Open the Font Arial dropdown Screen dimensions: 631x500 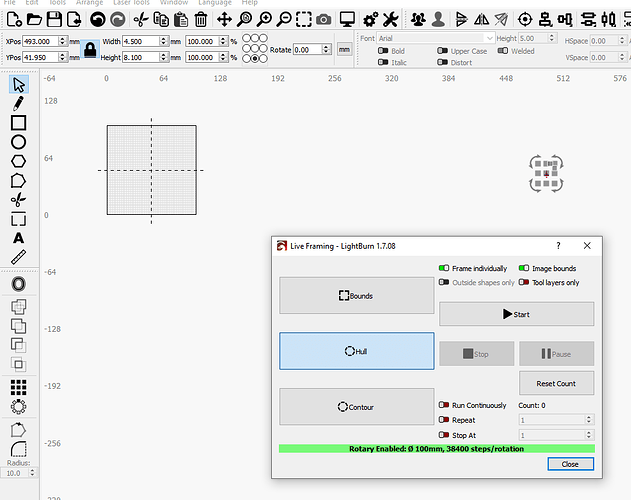click(435, 38)
